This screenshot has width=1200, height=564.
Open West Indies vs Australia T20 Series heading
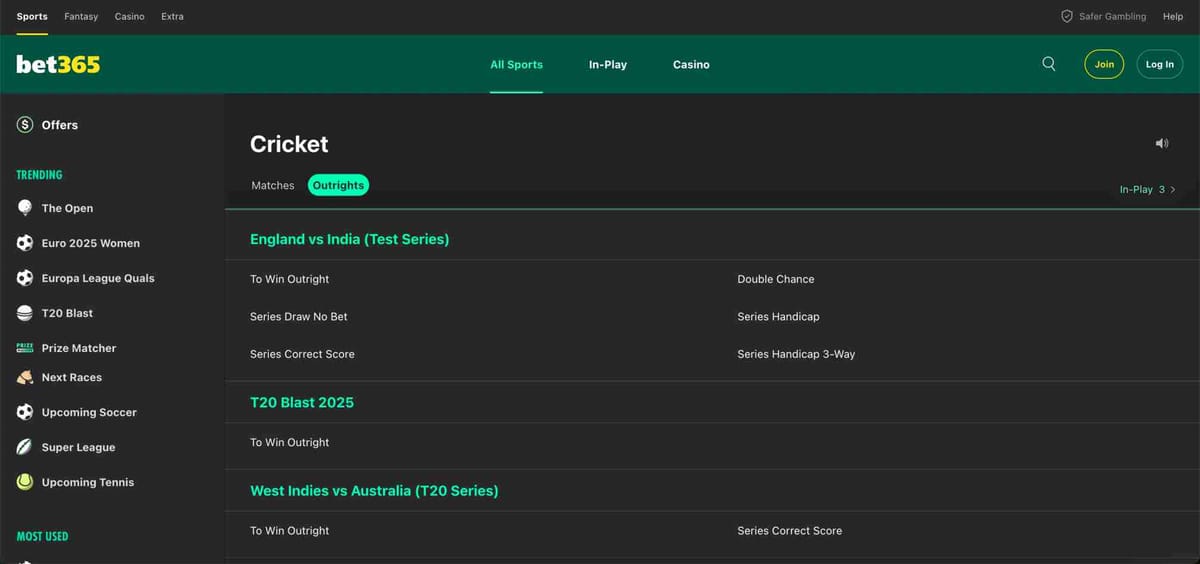[374, 491]
